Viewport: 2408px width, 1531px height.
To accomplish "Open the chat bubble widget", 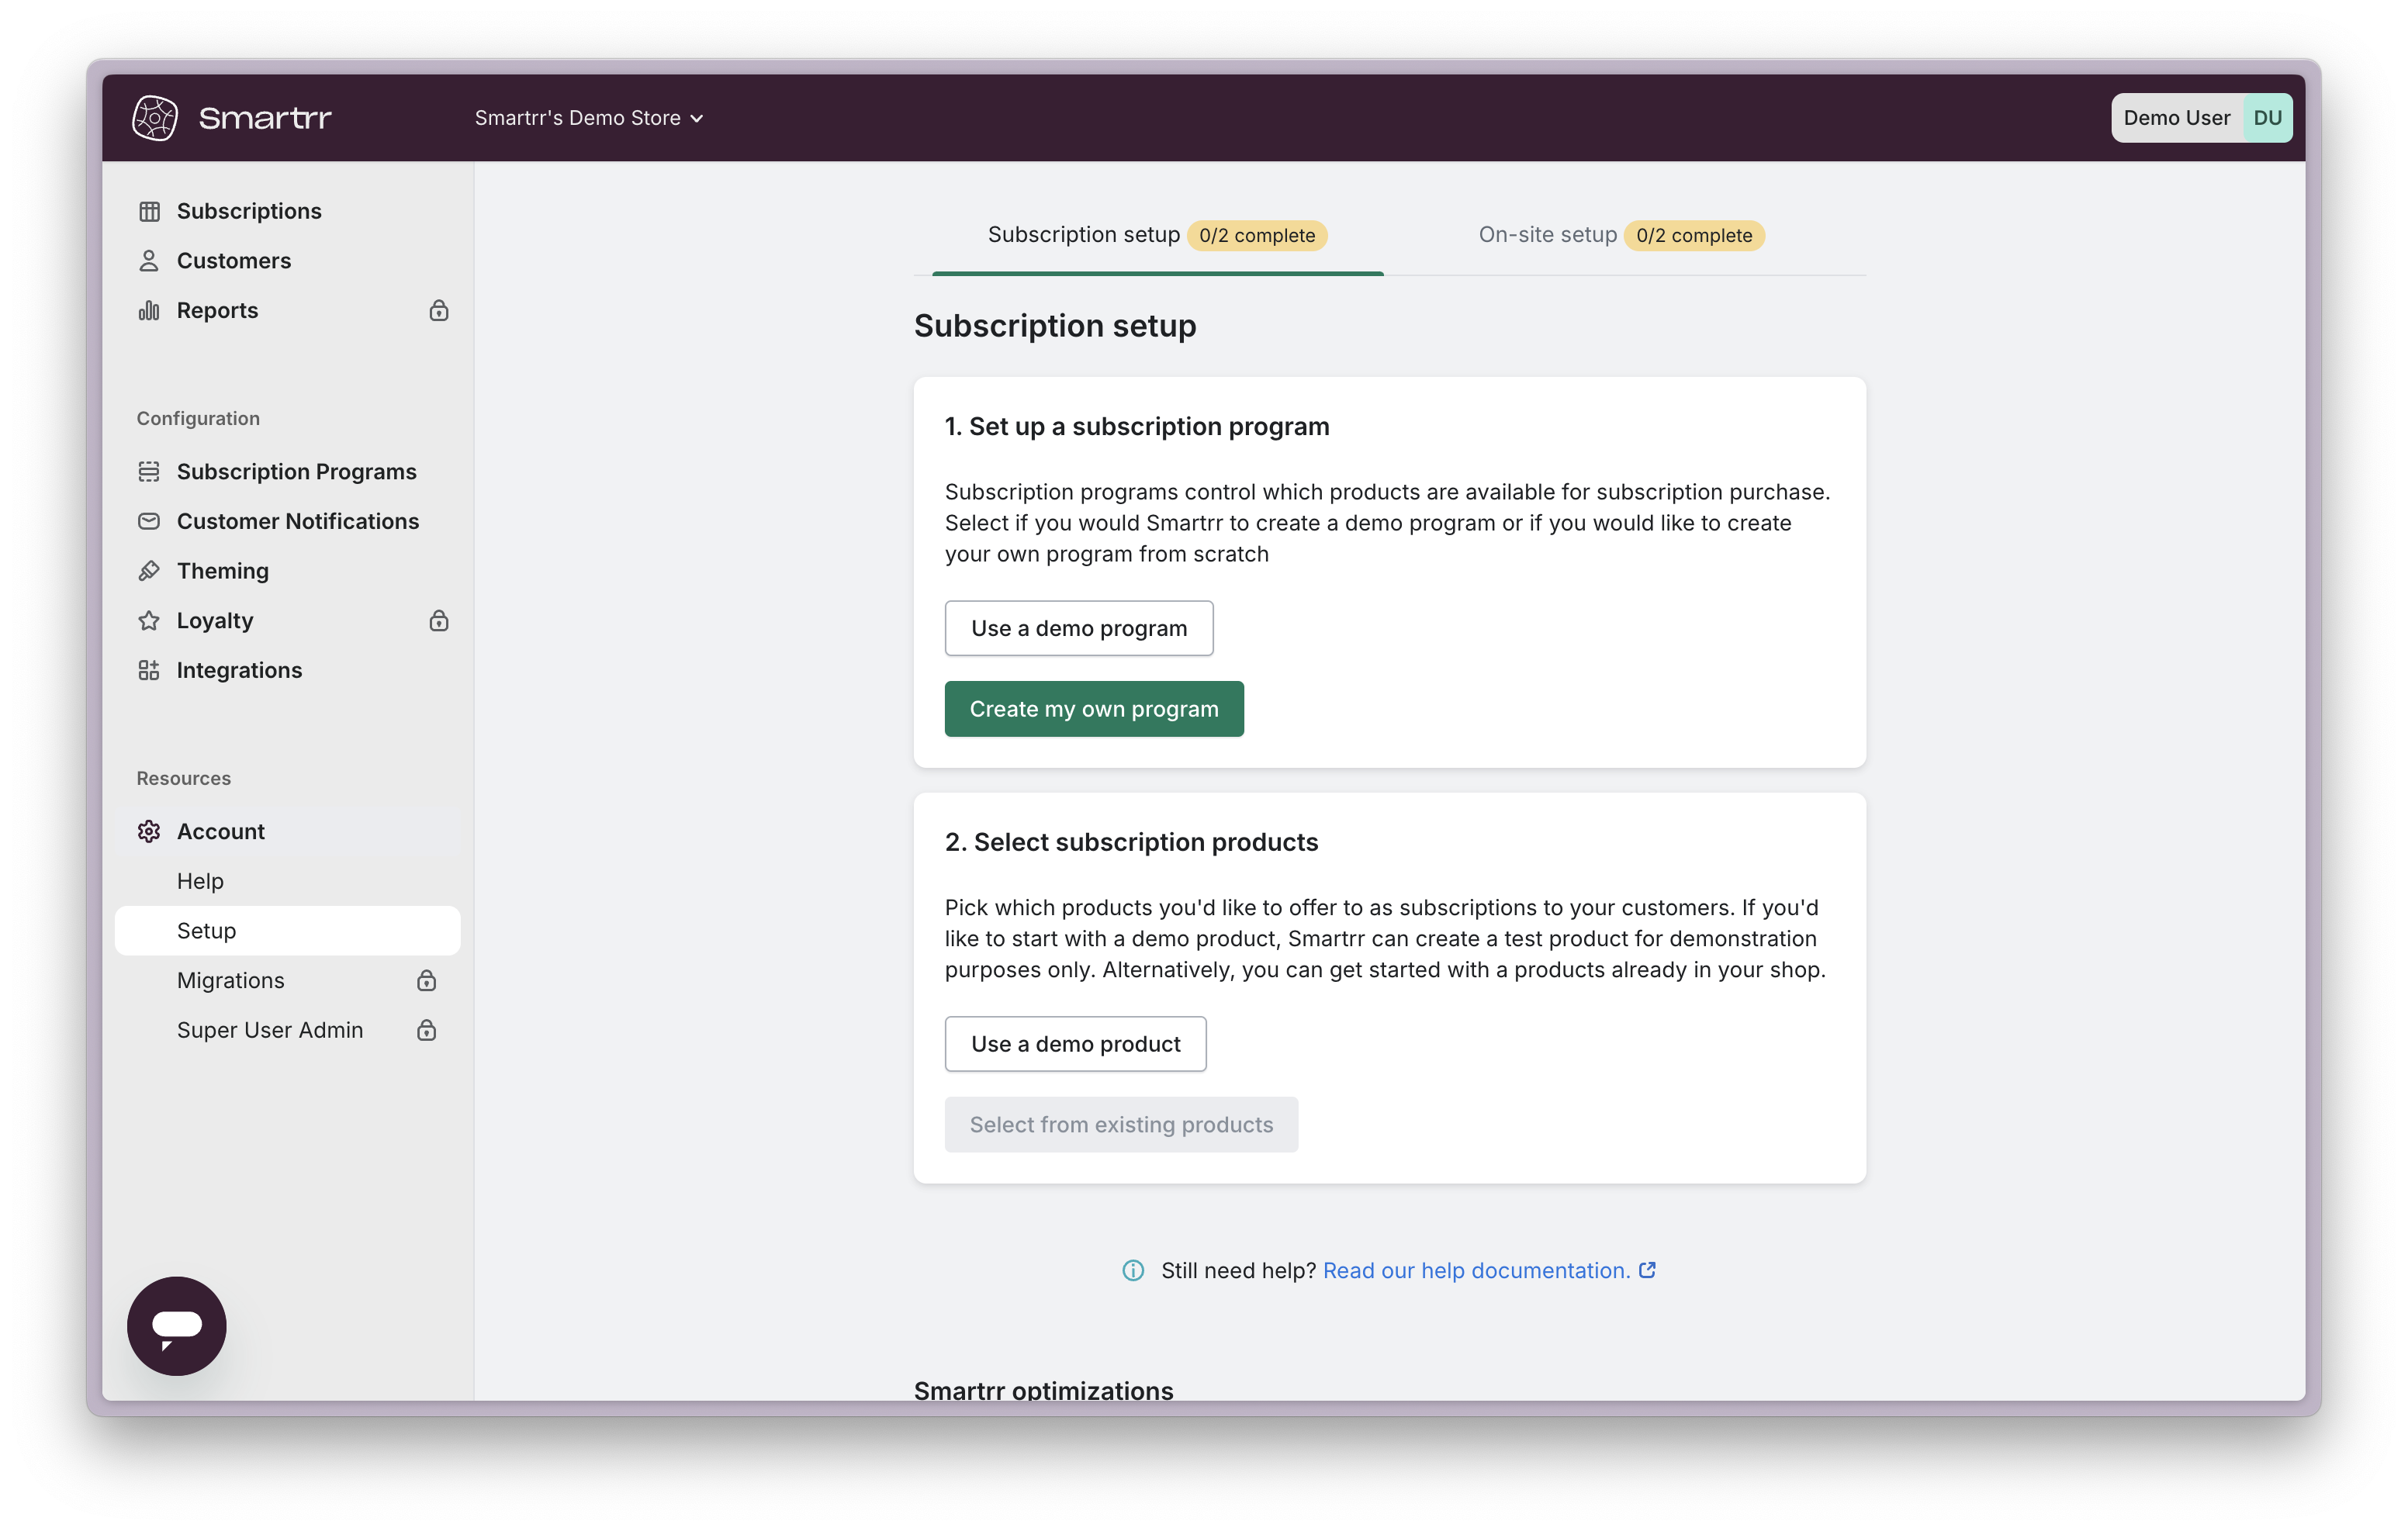I will [177, 1326].
